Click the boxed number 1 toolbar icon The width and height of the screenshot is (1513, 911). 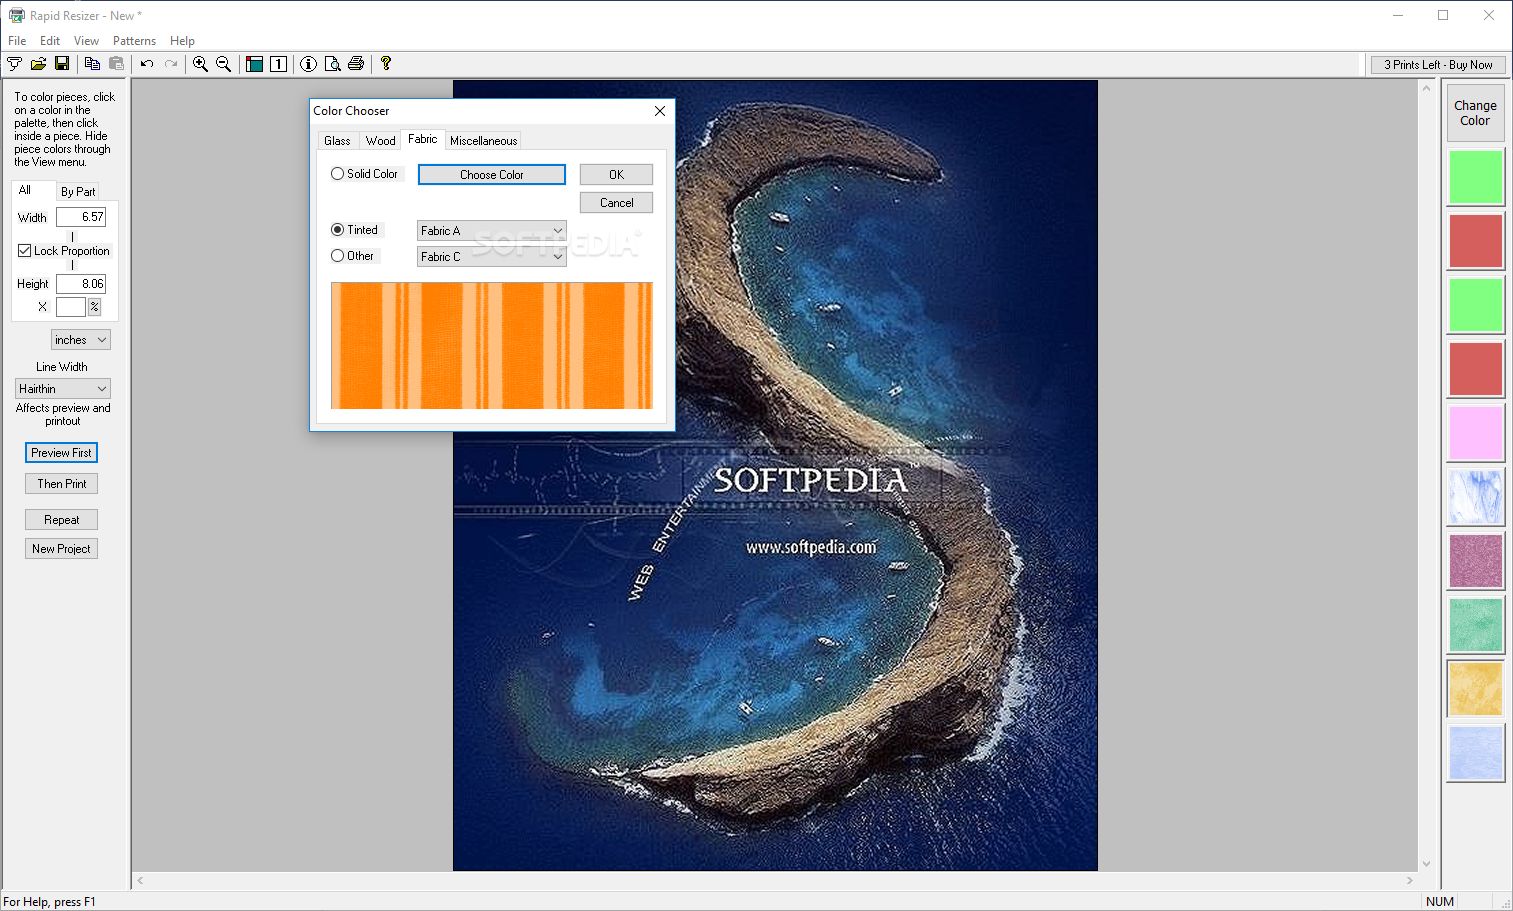279,64
